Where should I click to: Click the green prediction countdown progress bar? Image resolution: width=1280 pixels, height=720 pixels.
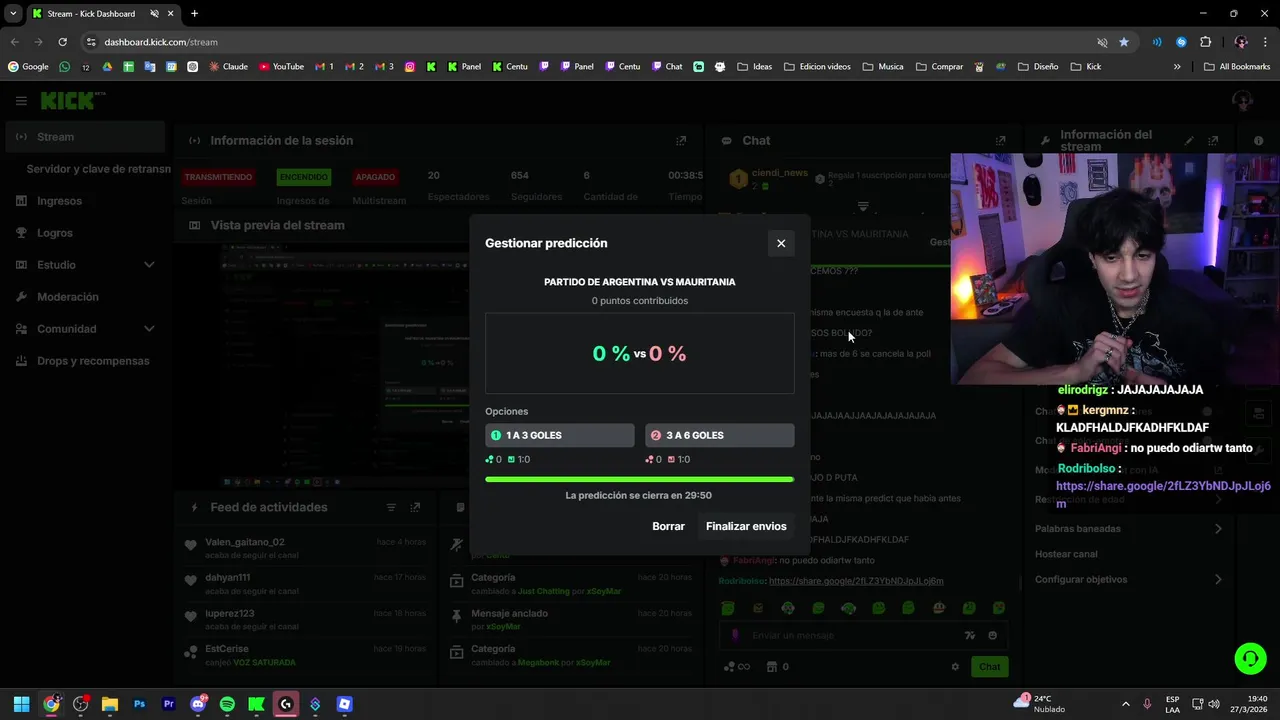click(640, 480)
